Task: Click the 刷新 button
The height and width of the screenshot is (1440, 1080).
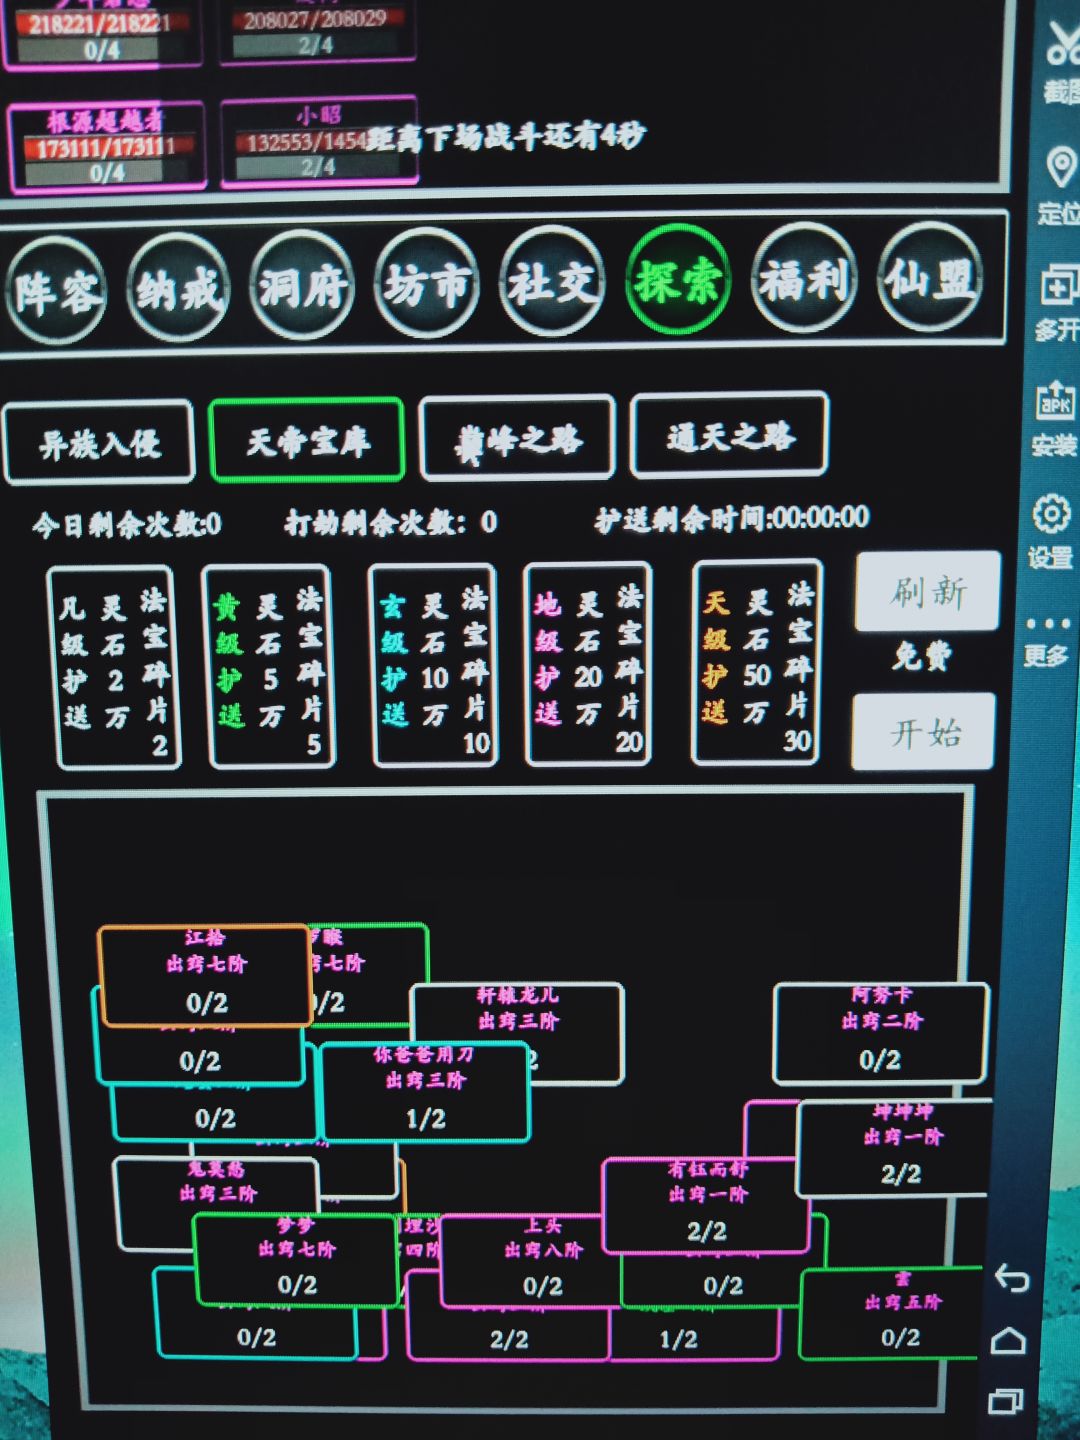Action: tap(928, 591)
